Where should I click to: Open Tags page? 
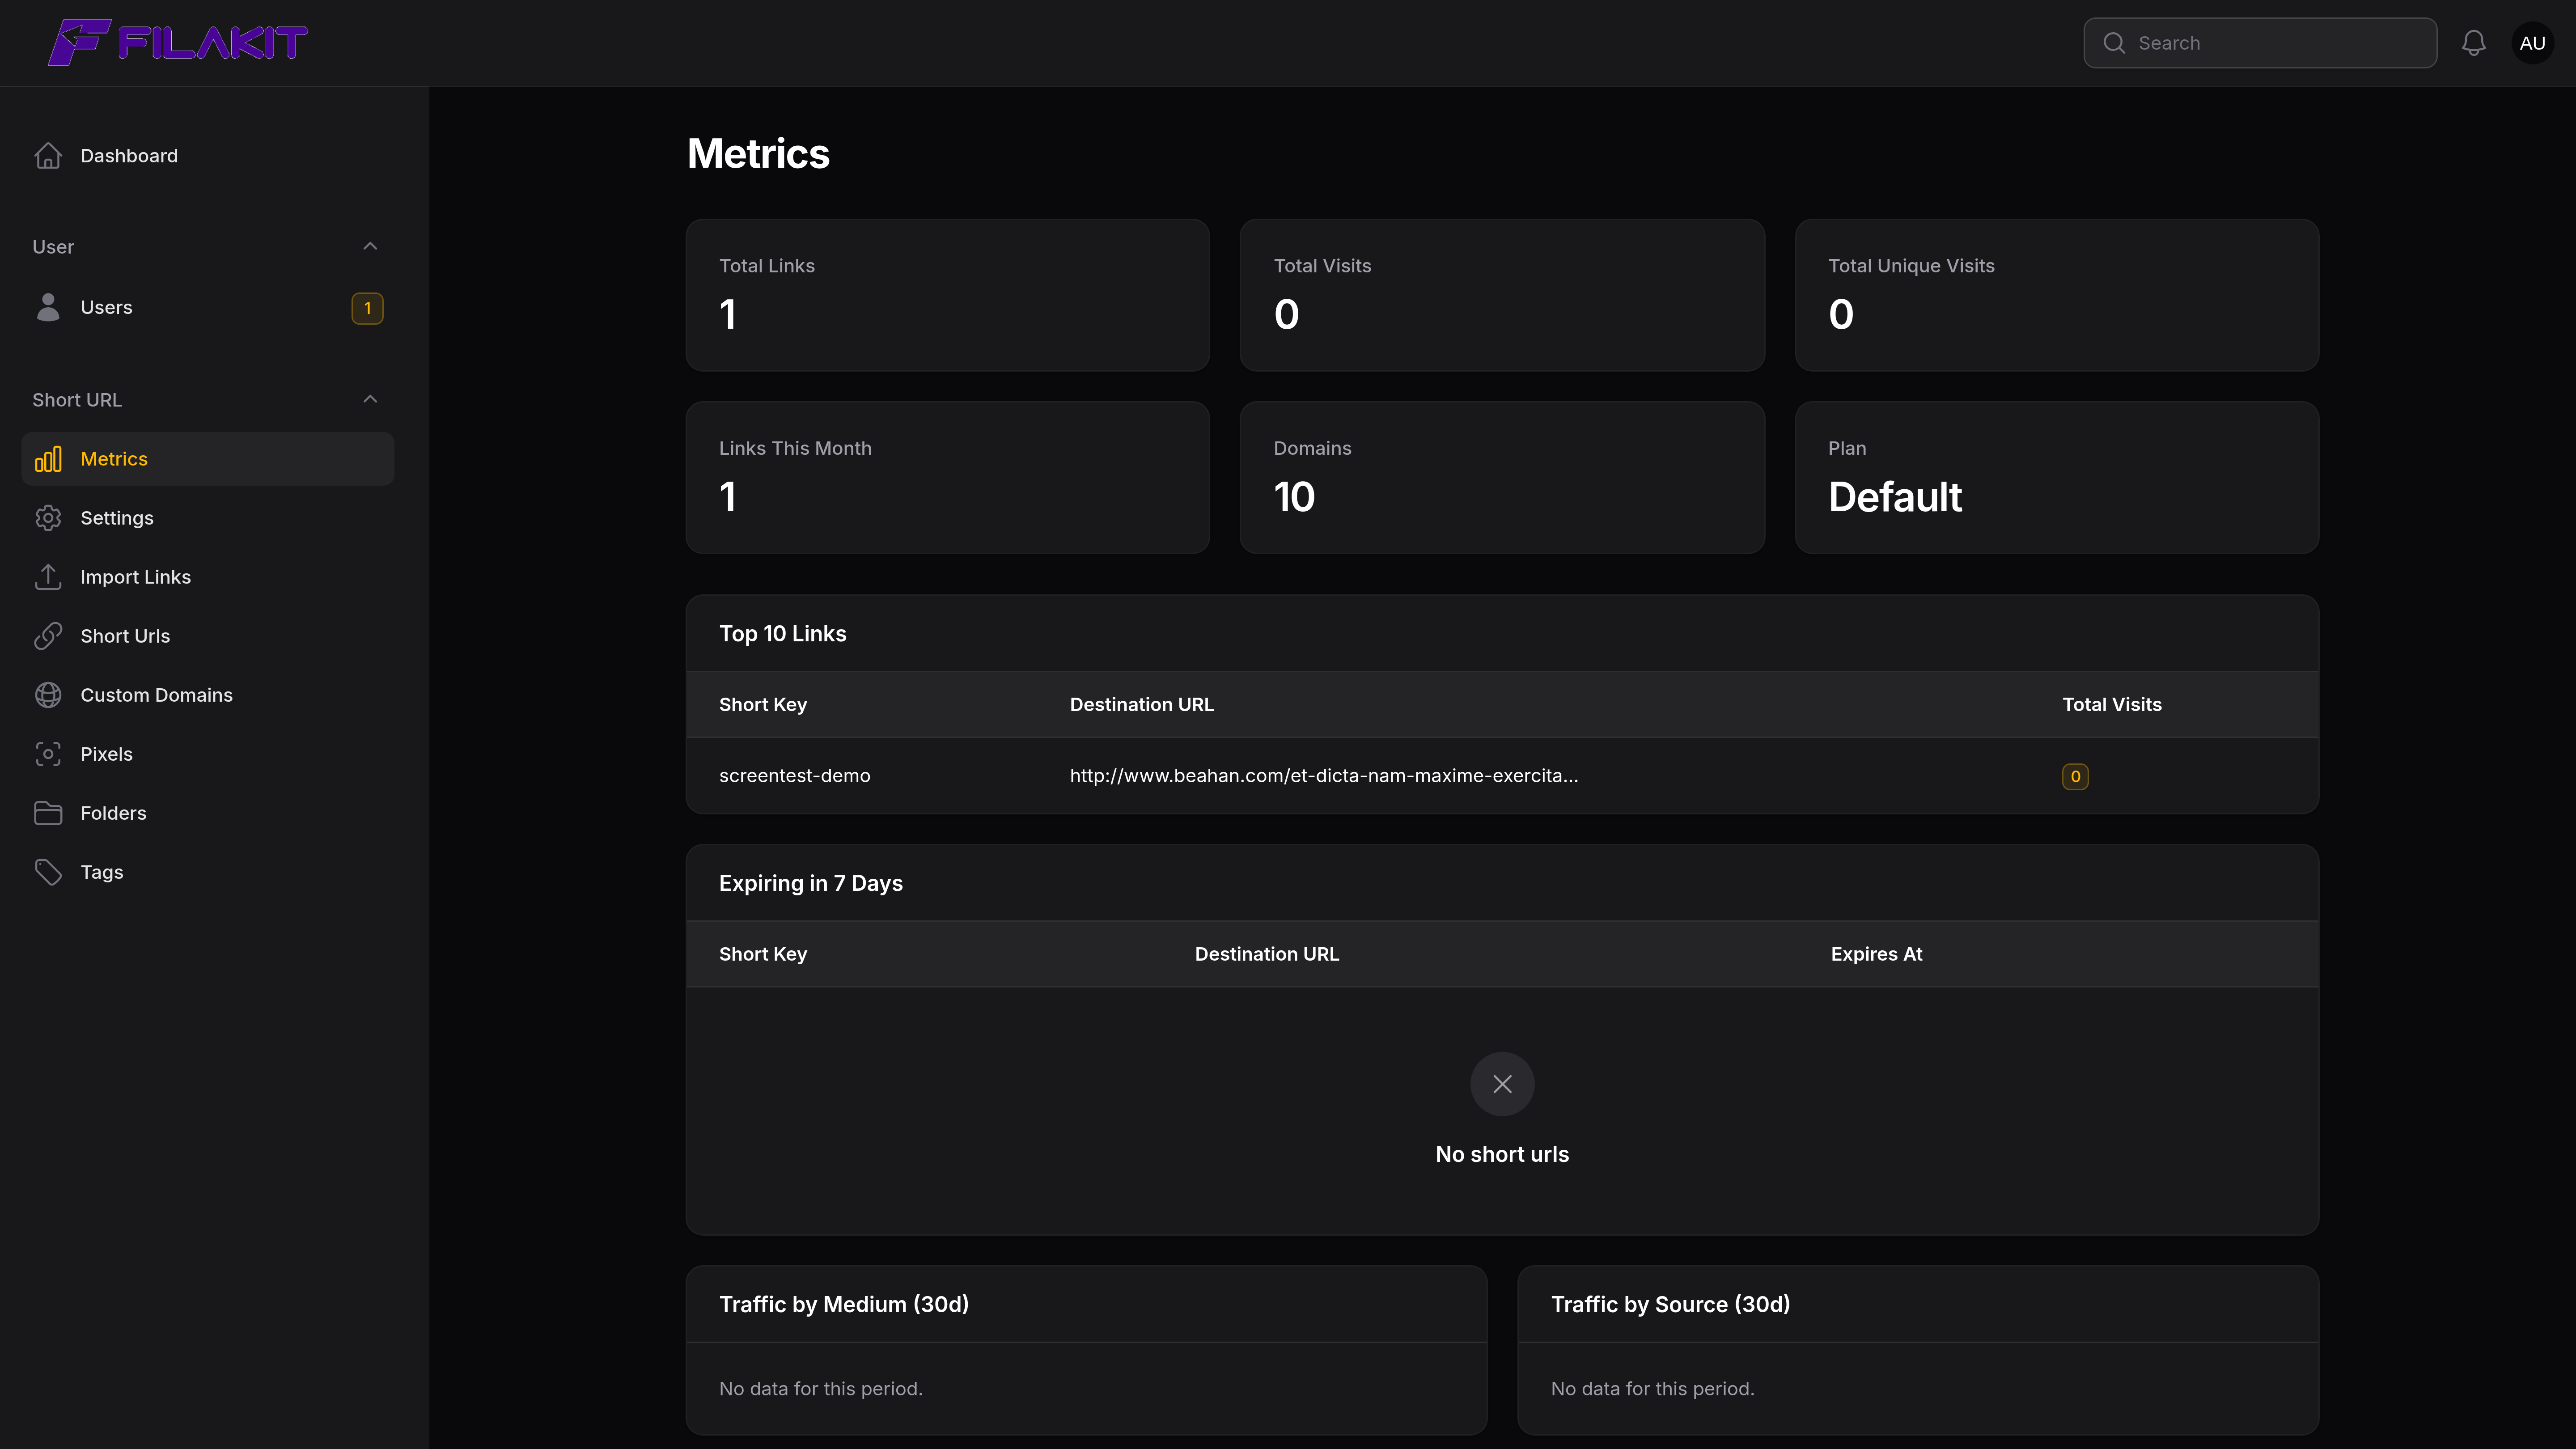208,872
